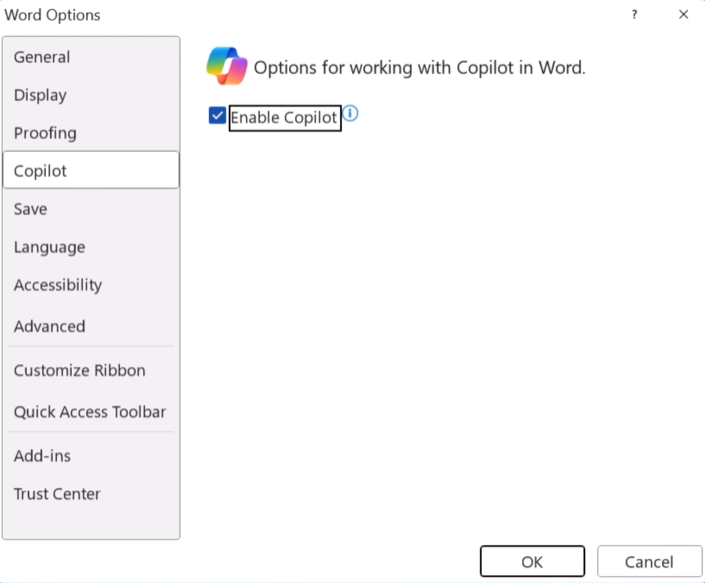705x583 pixels.
Task: Click the Copilot logo icon
Action: coord(226,66)
